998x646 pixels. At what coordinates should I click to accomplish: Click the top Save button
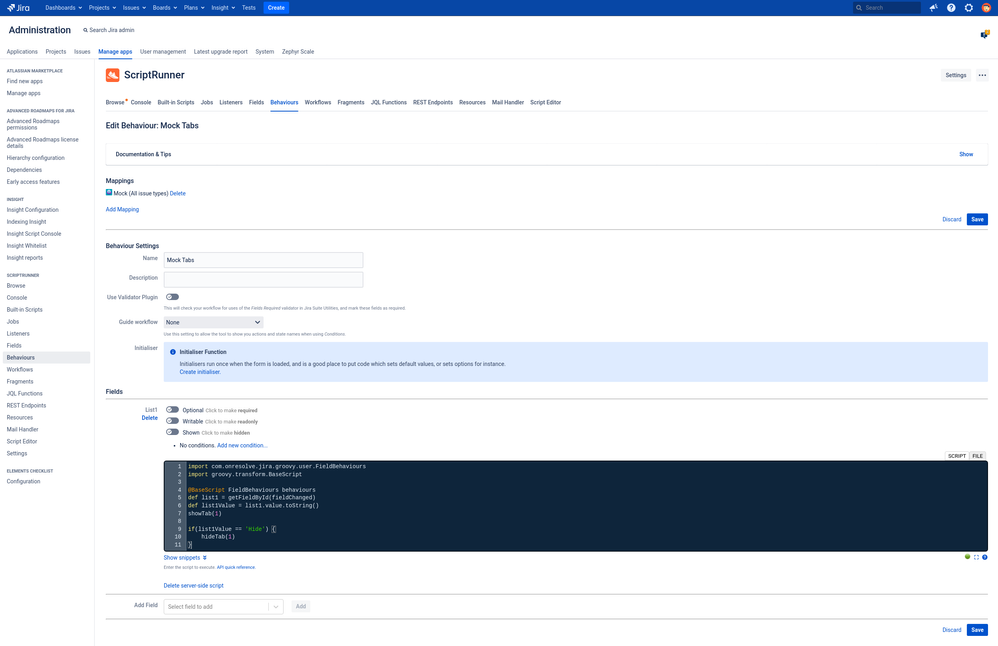[977, 219]
